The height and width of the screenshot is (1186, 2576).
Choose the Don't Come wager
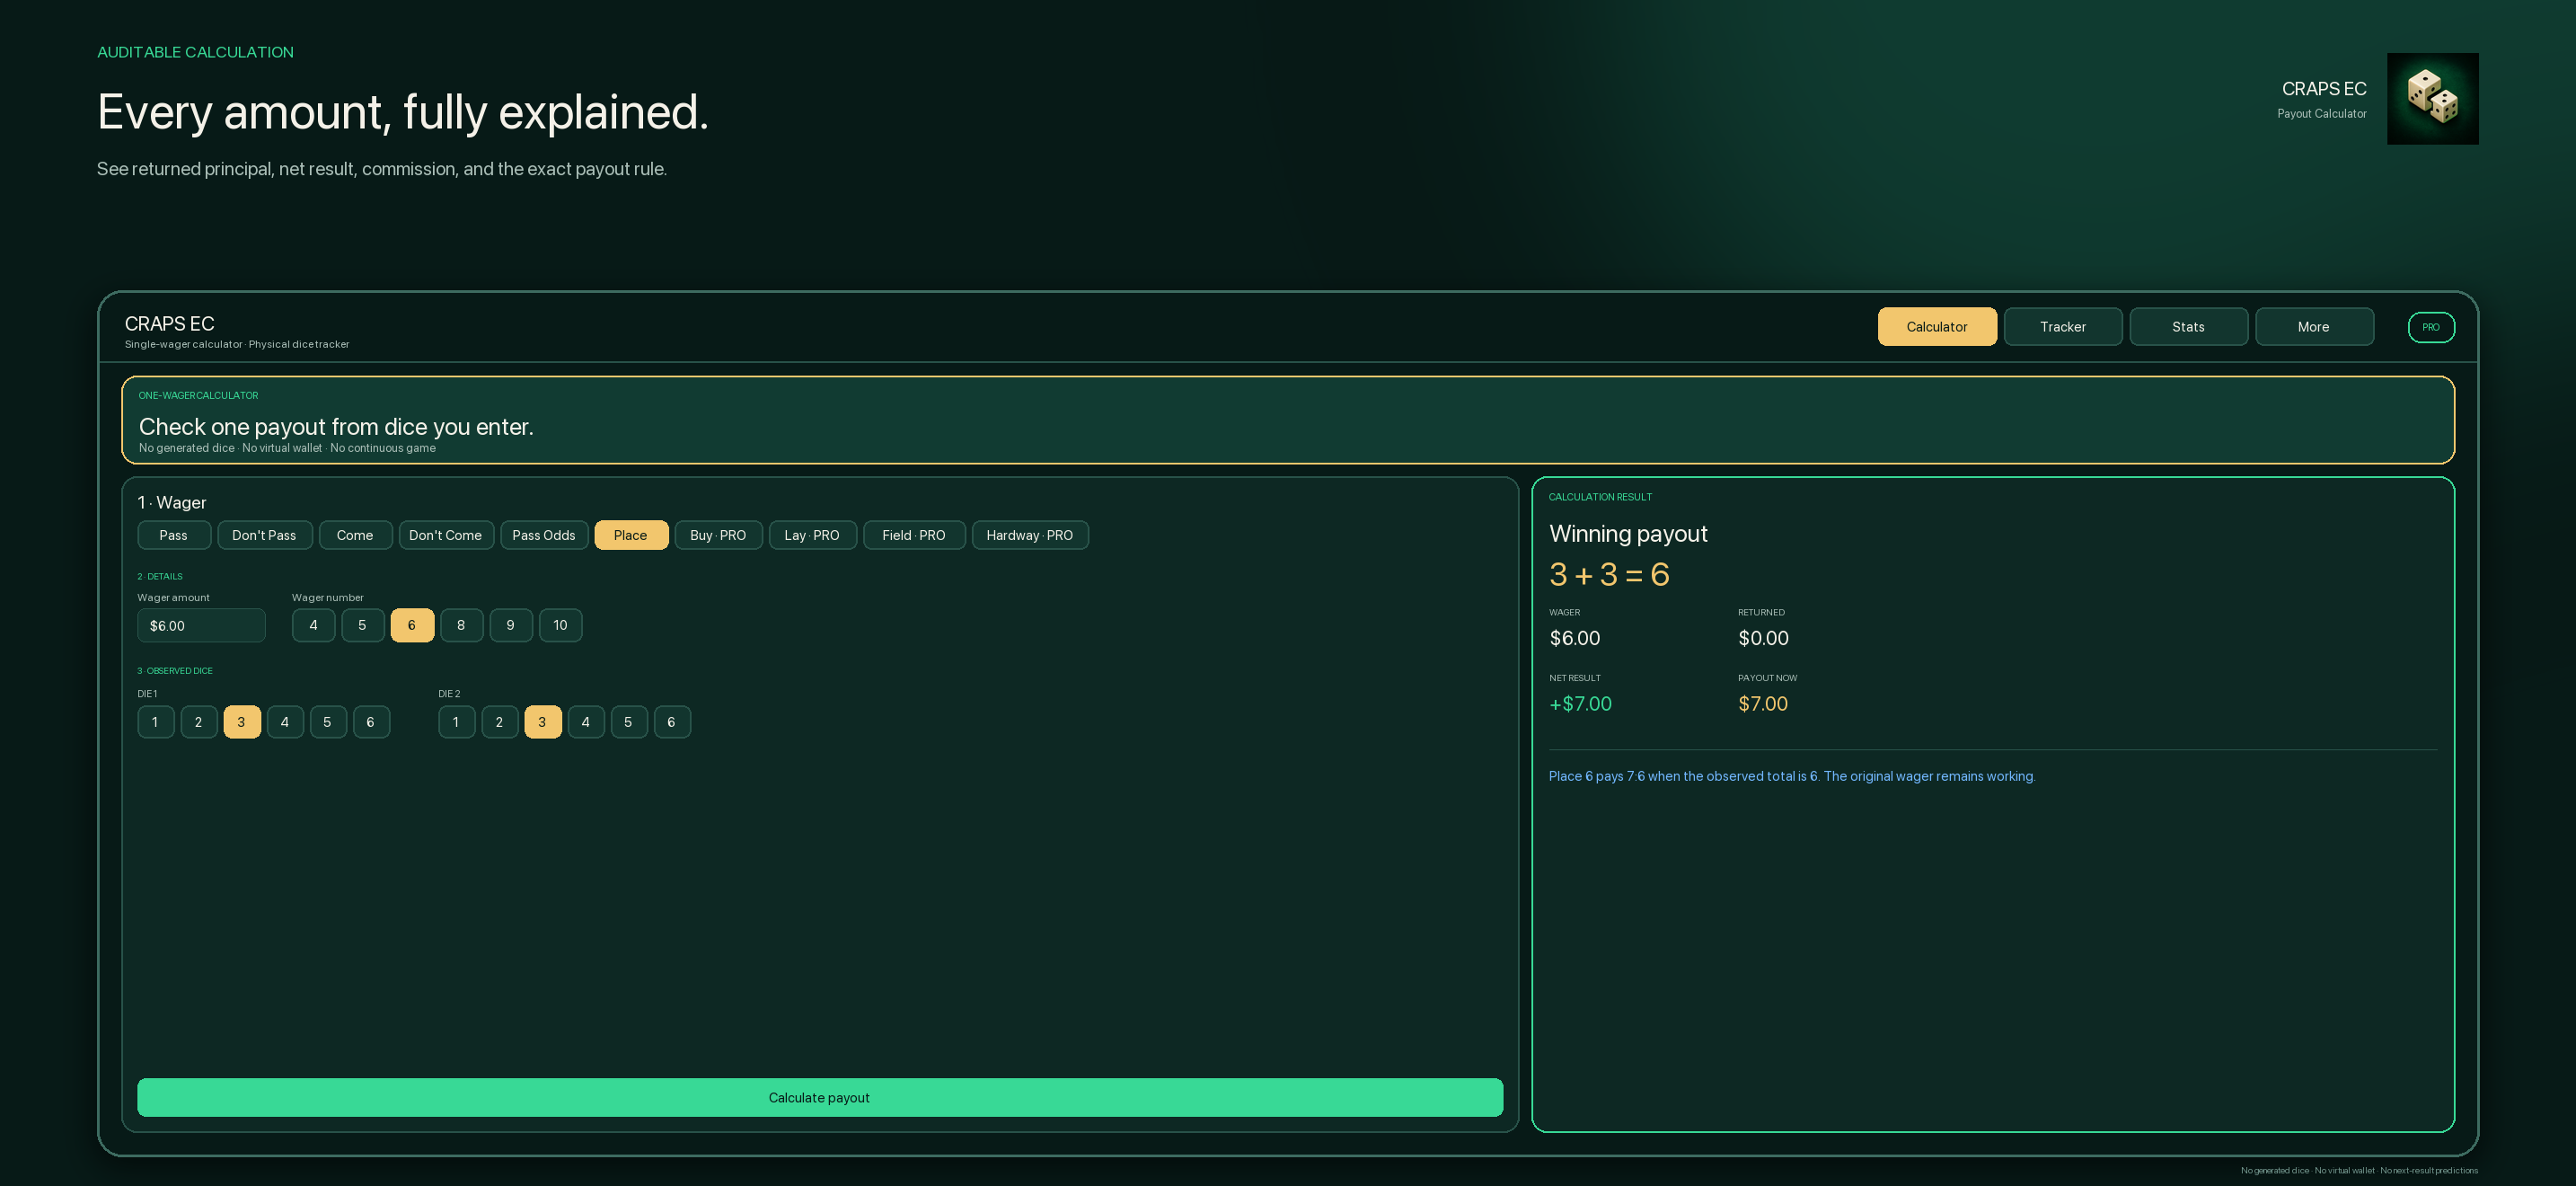point(446,535)
